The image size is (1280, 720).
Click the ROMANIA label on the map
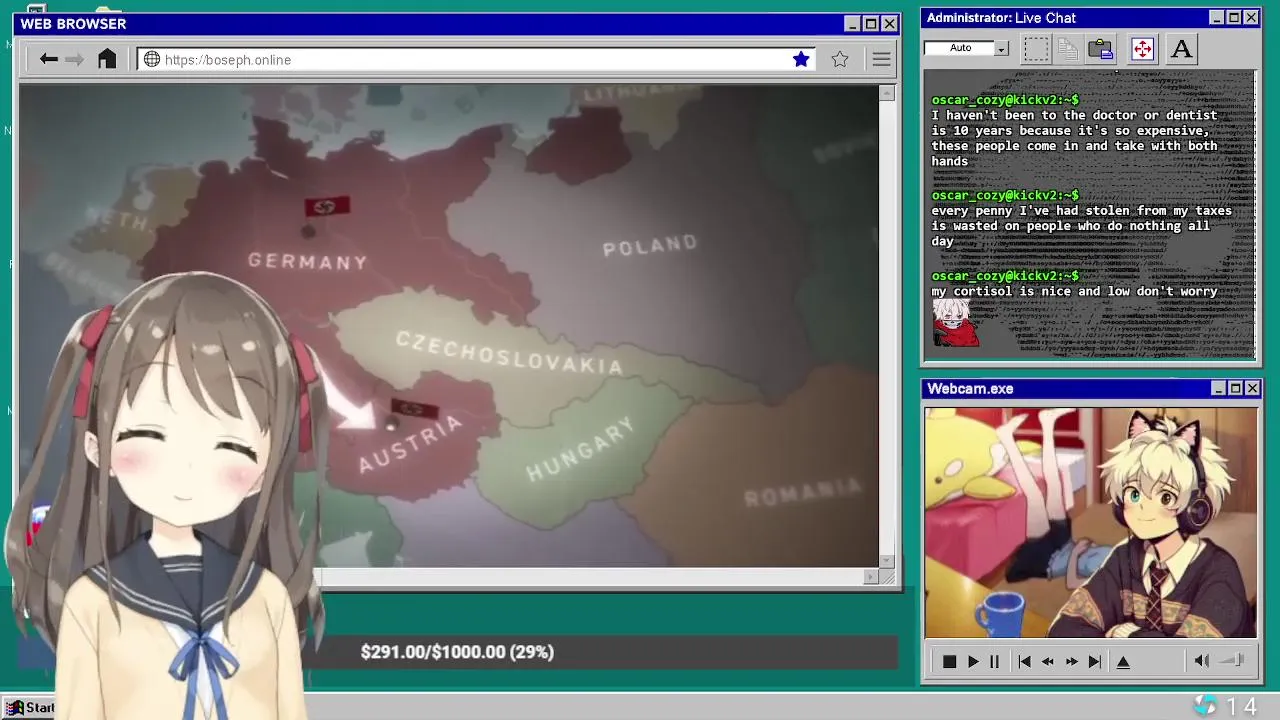click(803, 492)
